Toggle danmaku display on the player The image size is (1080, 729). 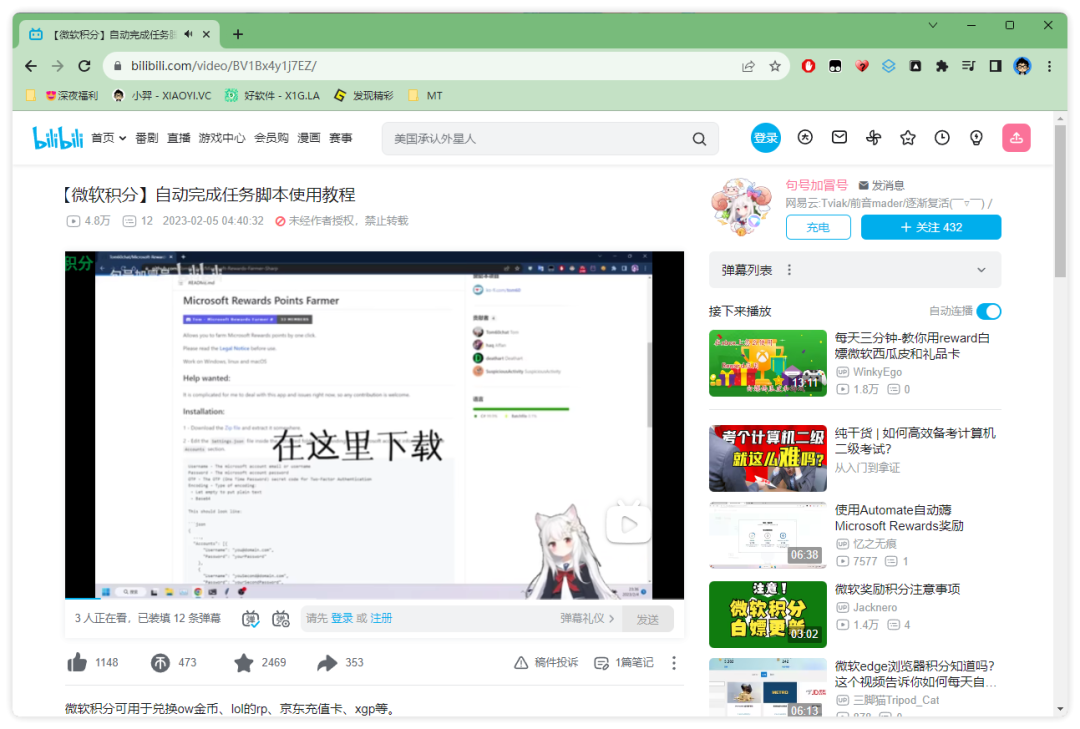[x=251, y=619]
